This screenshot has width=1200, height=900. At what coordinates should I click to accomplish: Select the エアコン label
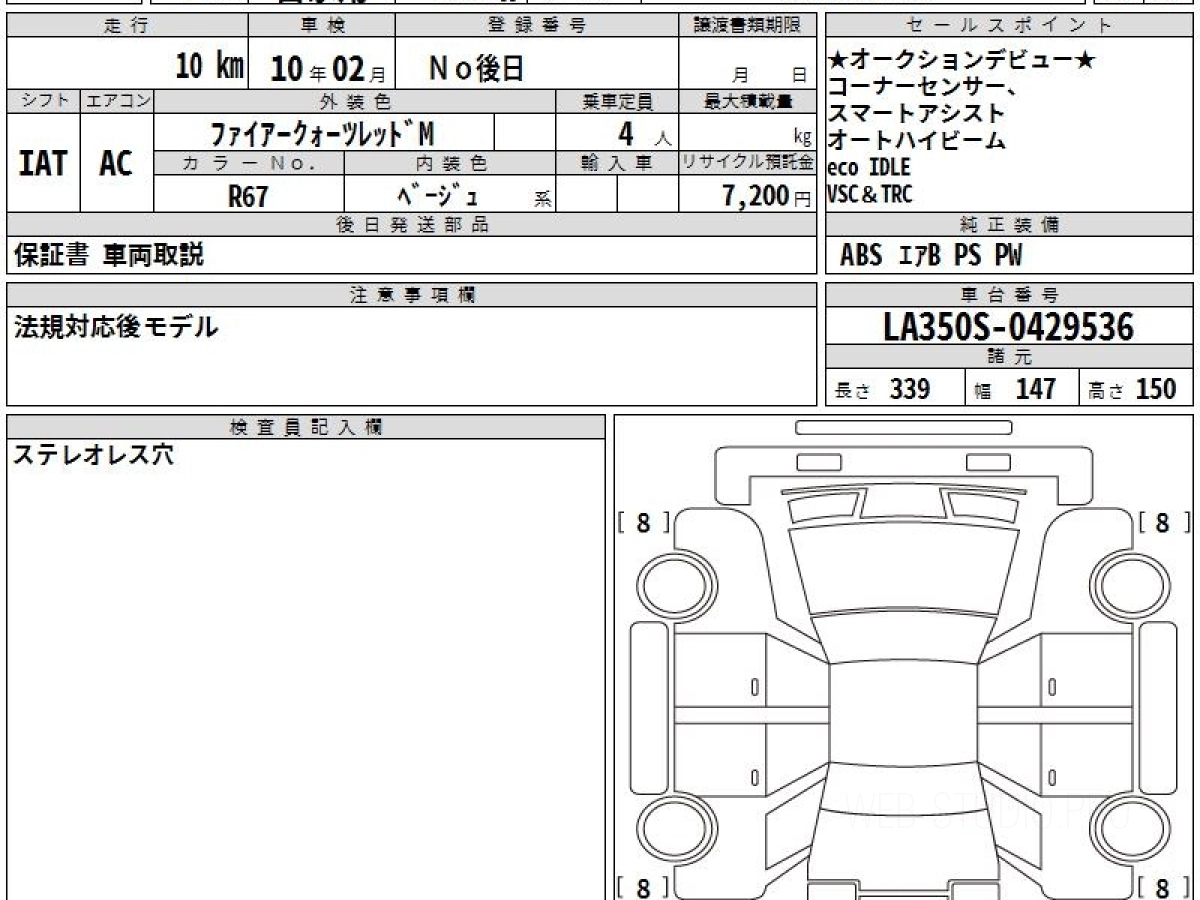pyautogui.click(x=117, y=101)
